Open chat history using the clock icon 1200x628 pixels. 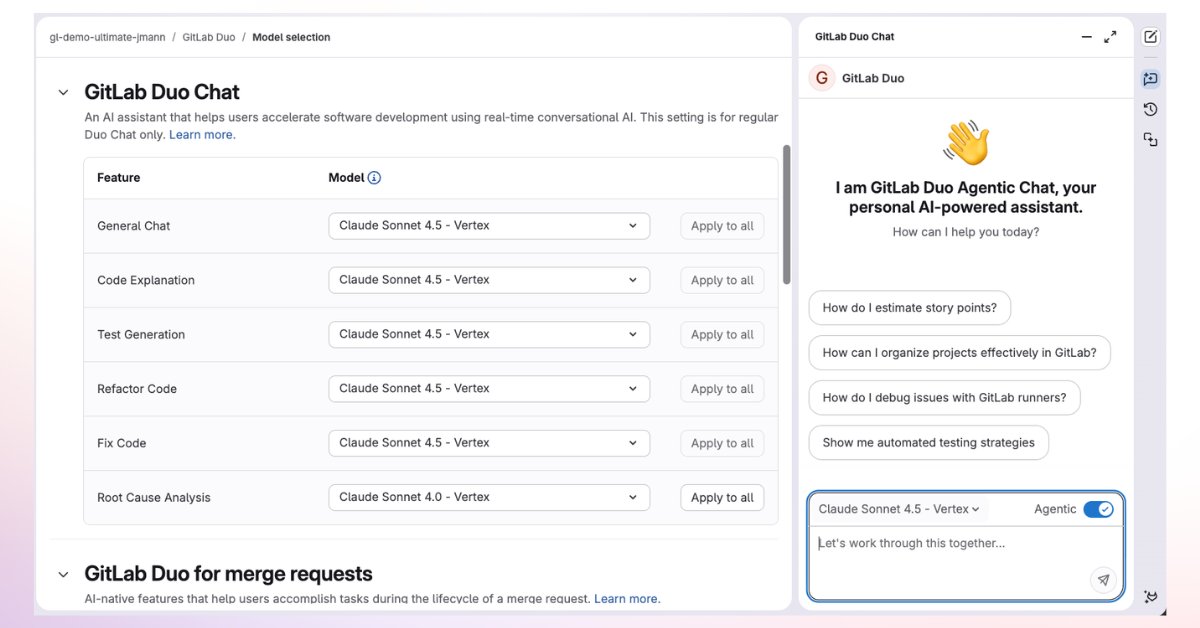[1149, 109]
